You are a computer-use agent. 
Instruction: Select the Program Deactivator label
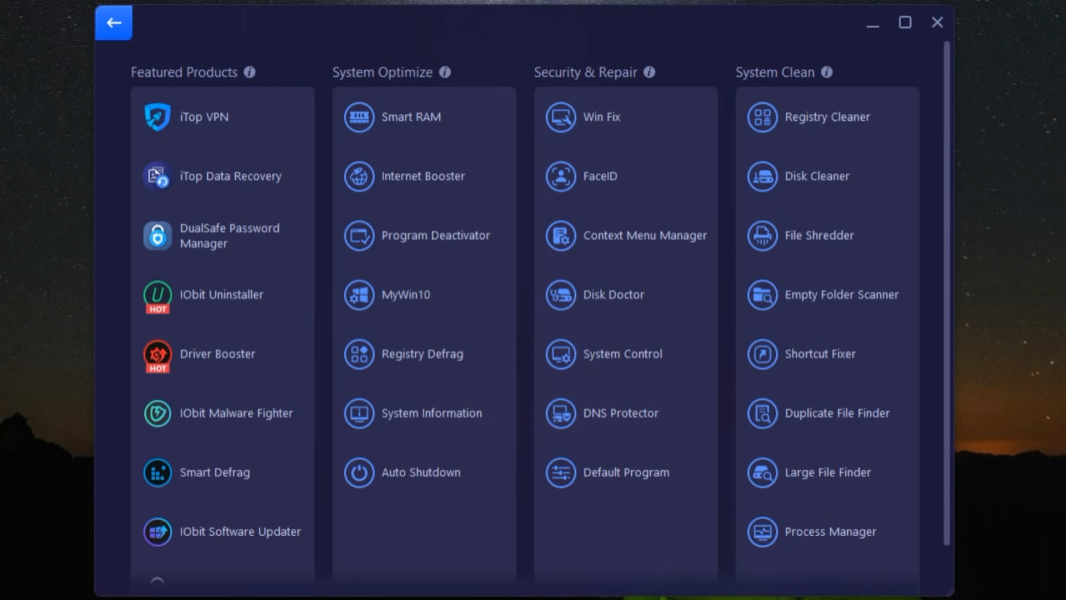click(x=436, y=235)
